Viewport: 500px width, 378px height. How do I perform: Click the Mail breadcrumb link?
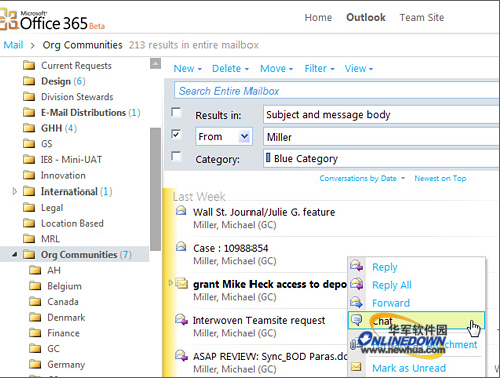click(13, 45)
